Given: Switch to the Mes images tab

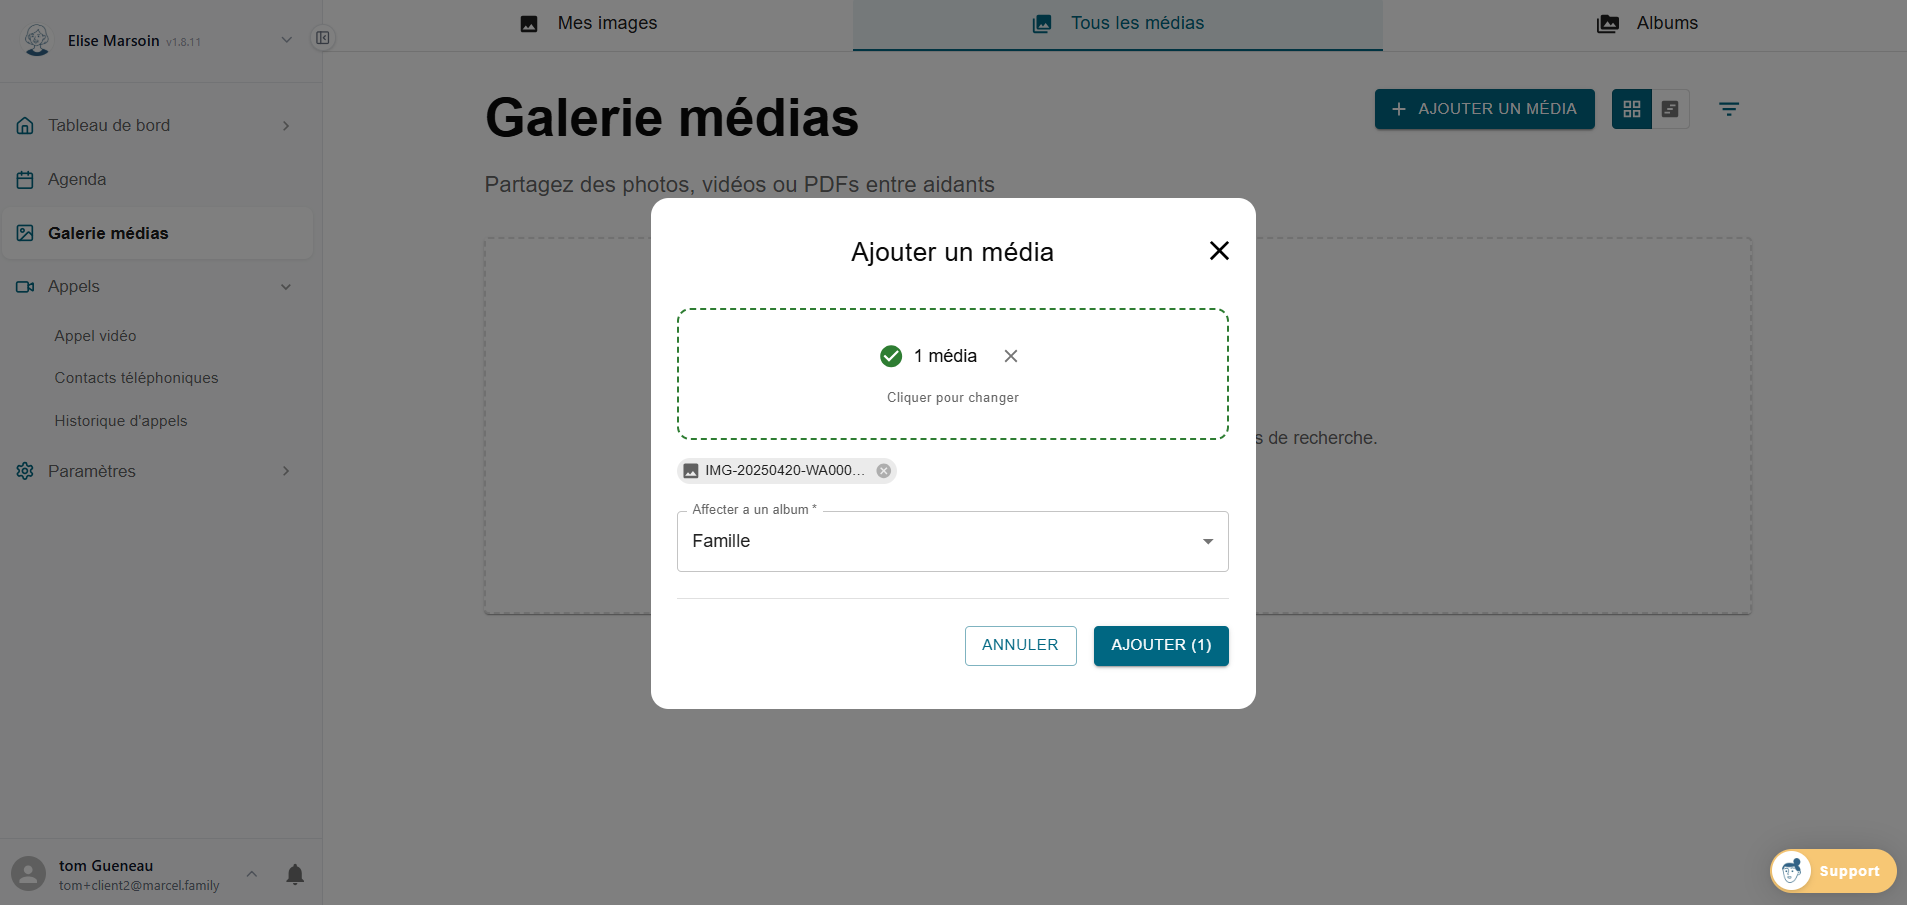Looking at the screenshot, I should point(588,23).
